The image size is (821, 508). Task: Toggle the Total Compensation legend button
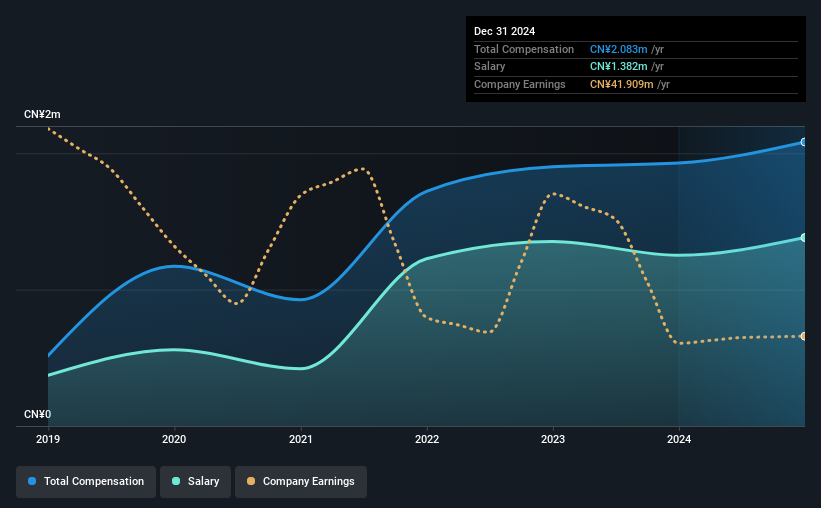point(86,482)
